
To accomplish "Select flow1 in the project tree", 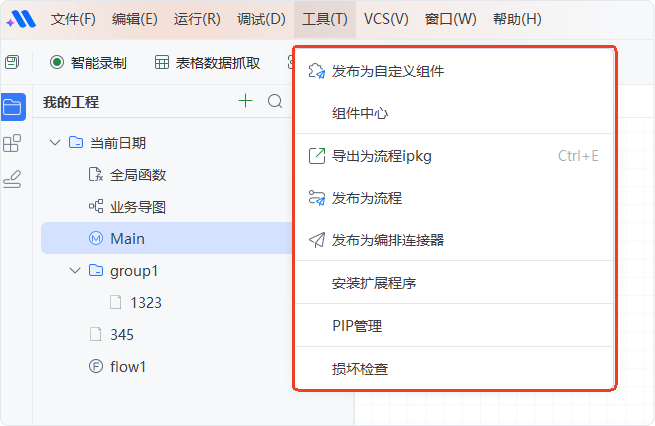I will coord(128,366).
